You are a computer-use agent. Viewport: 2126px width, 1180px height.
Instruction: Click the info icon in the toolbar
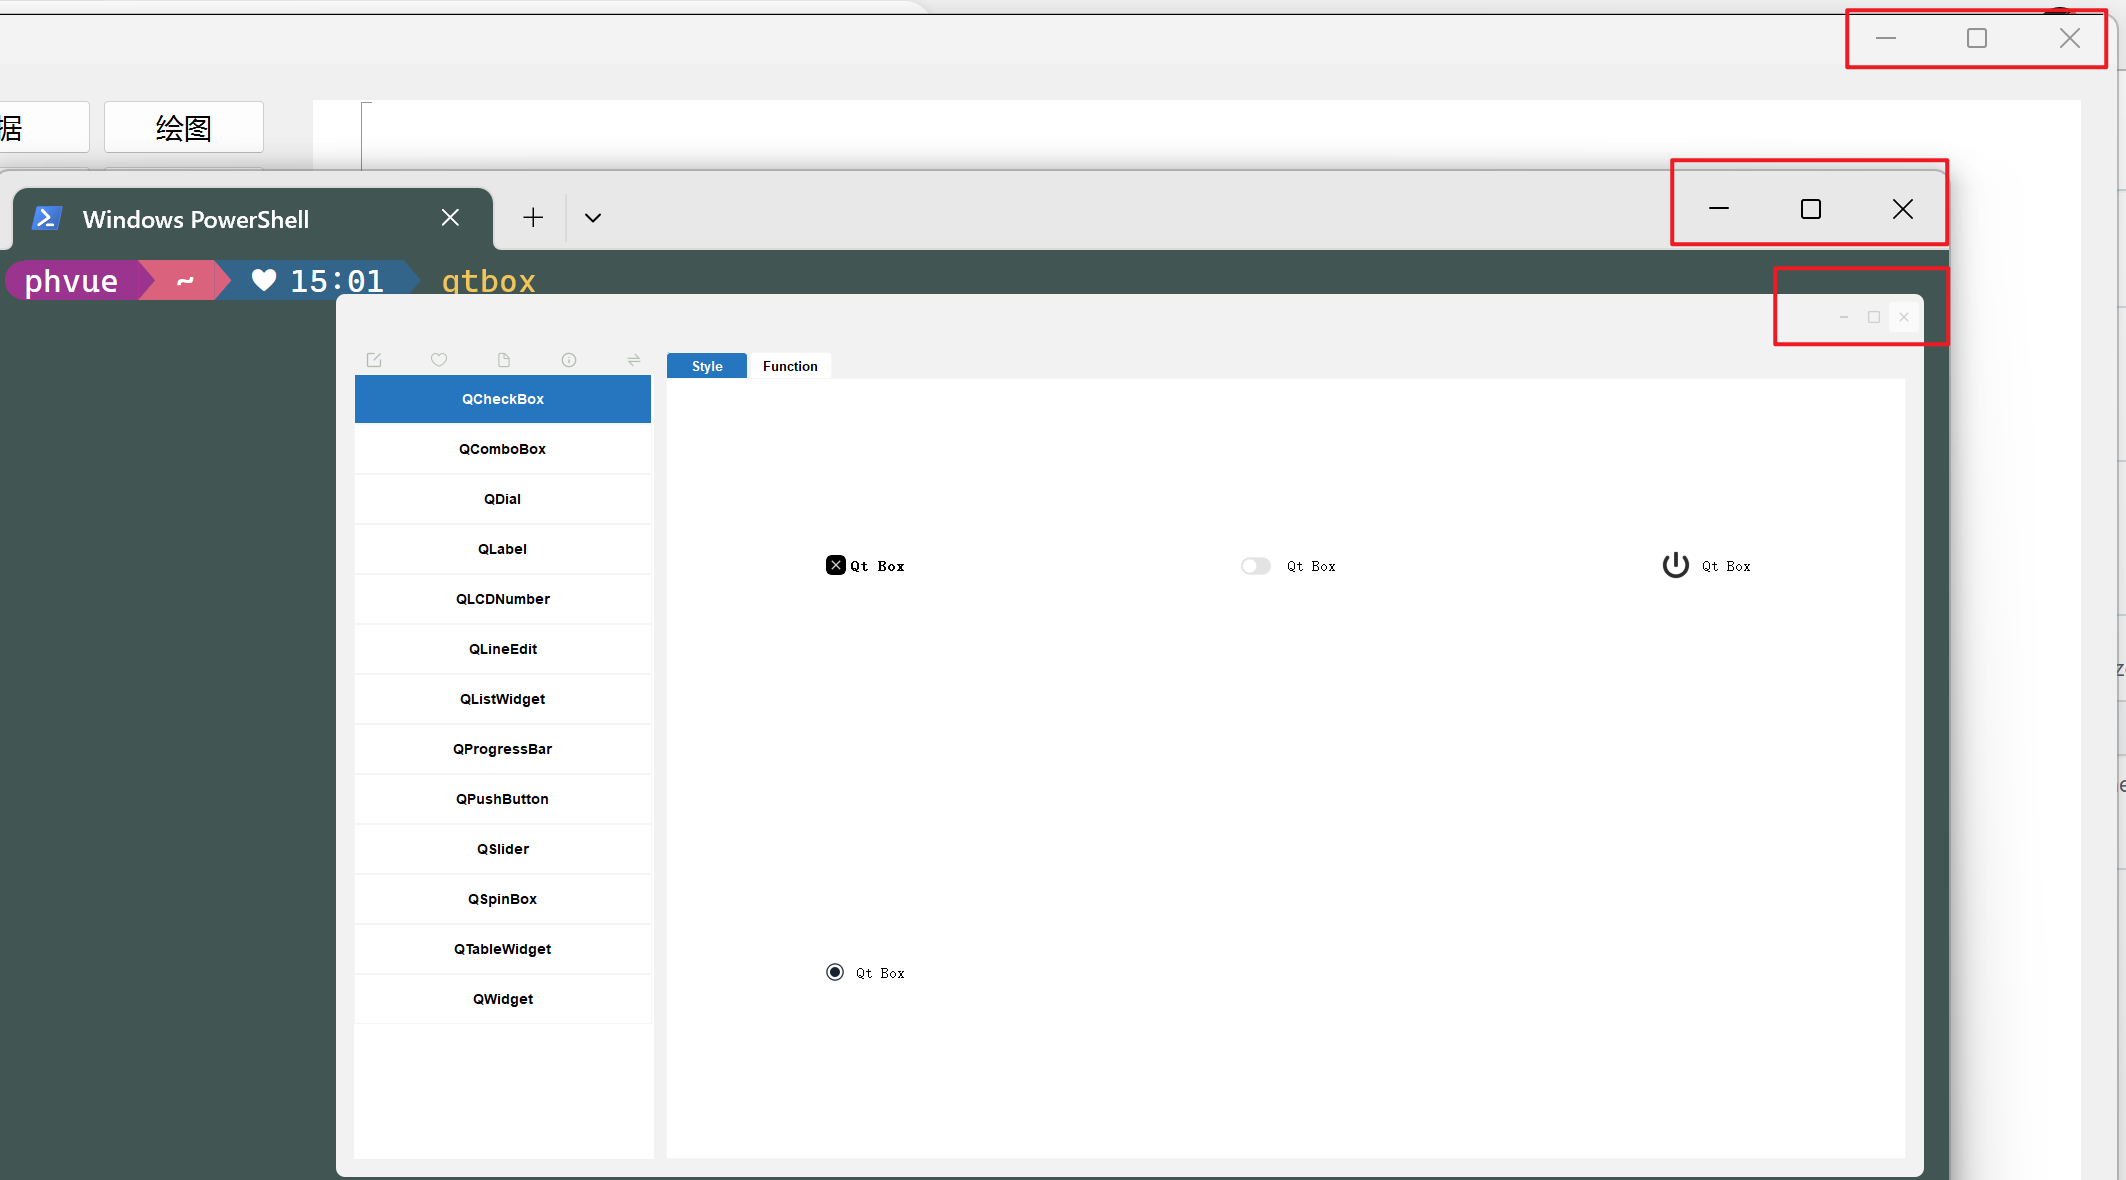569,360
